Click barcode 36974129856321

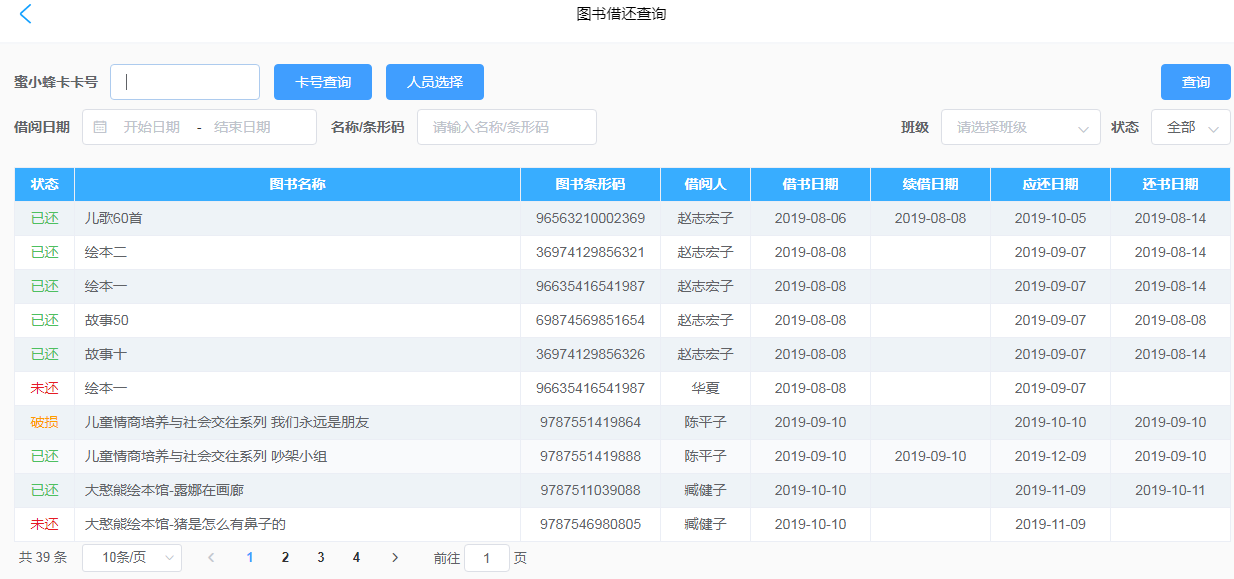pyautogui.click(x=591, y=252)
